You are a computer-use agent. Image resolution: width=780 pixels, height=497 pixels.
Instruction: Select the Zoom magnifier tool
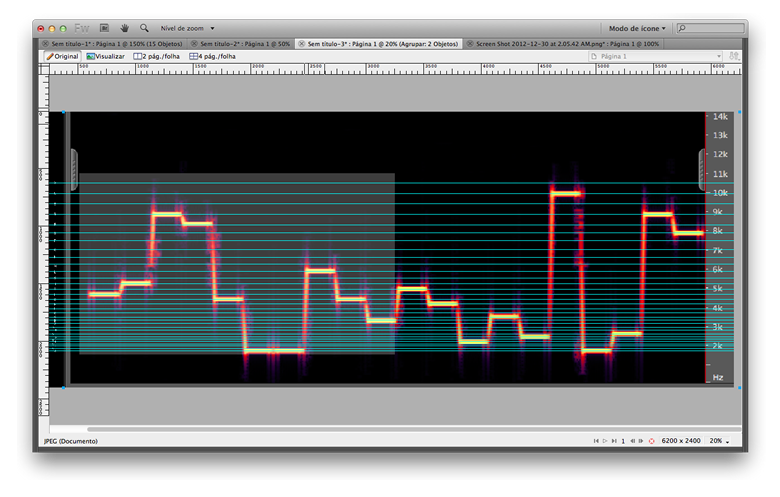point(144,28)
